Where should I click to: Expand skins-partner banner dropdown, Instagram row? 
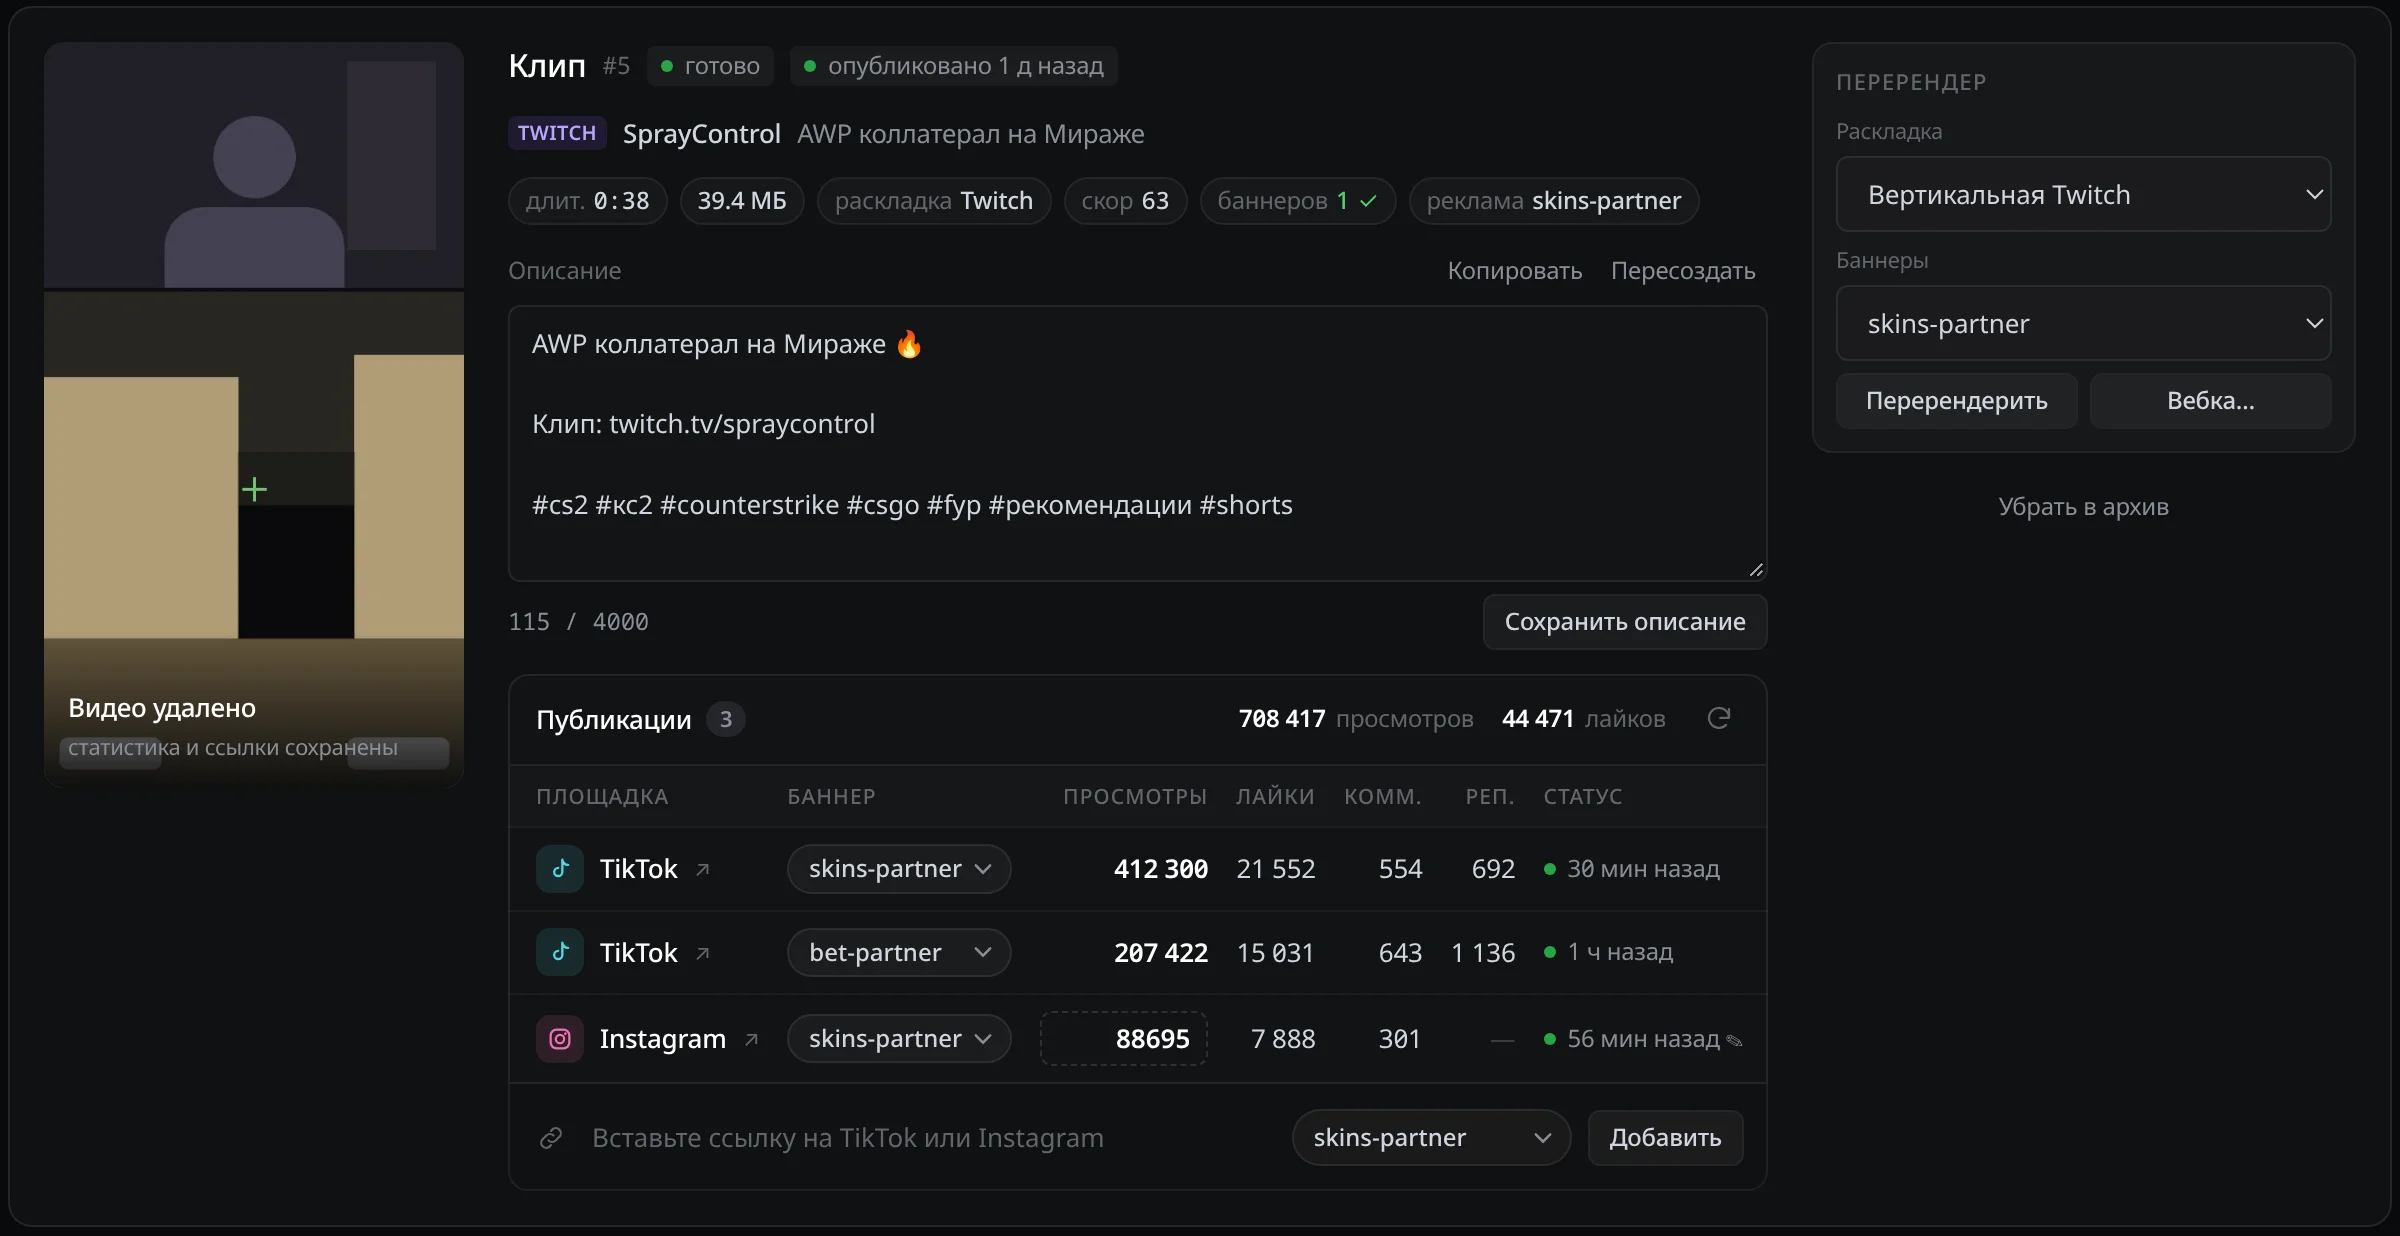899,1039
